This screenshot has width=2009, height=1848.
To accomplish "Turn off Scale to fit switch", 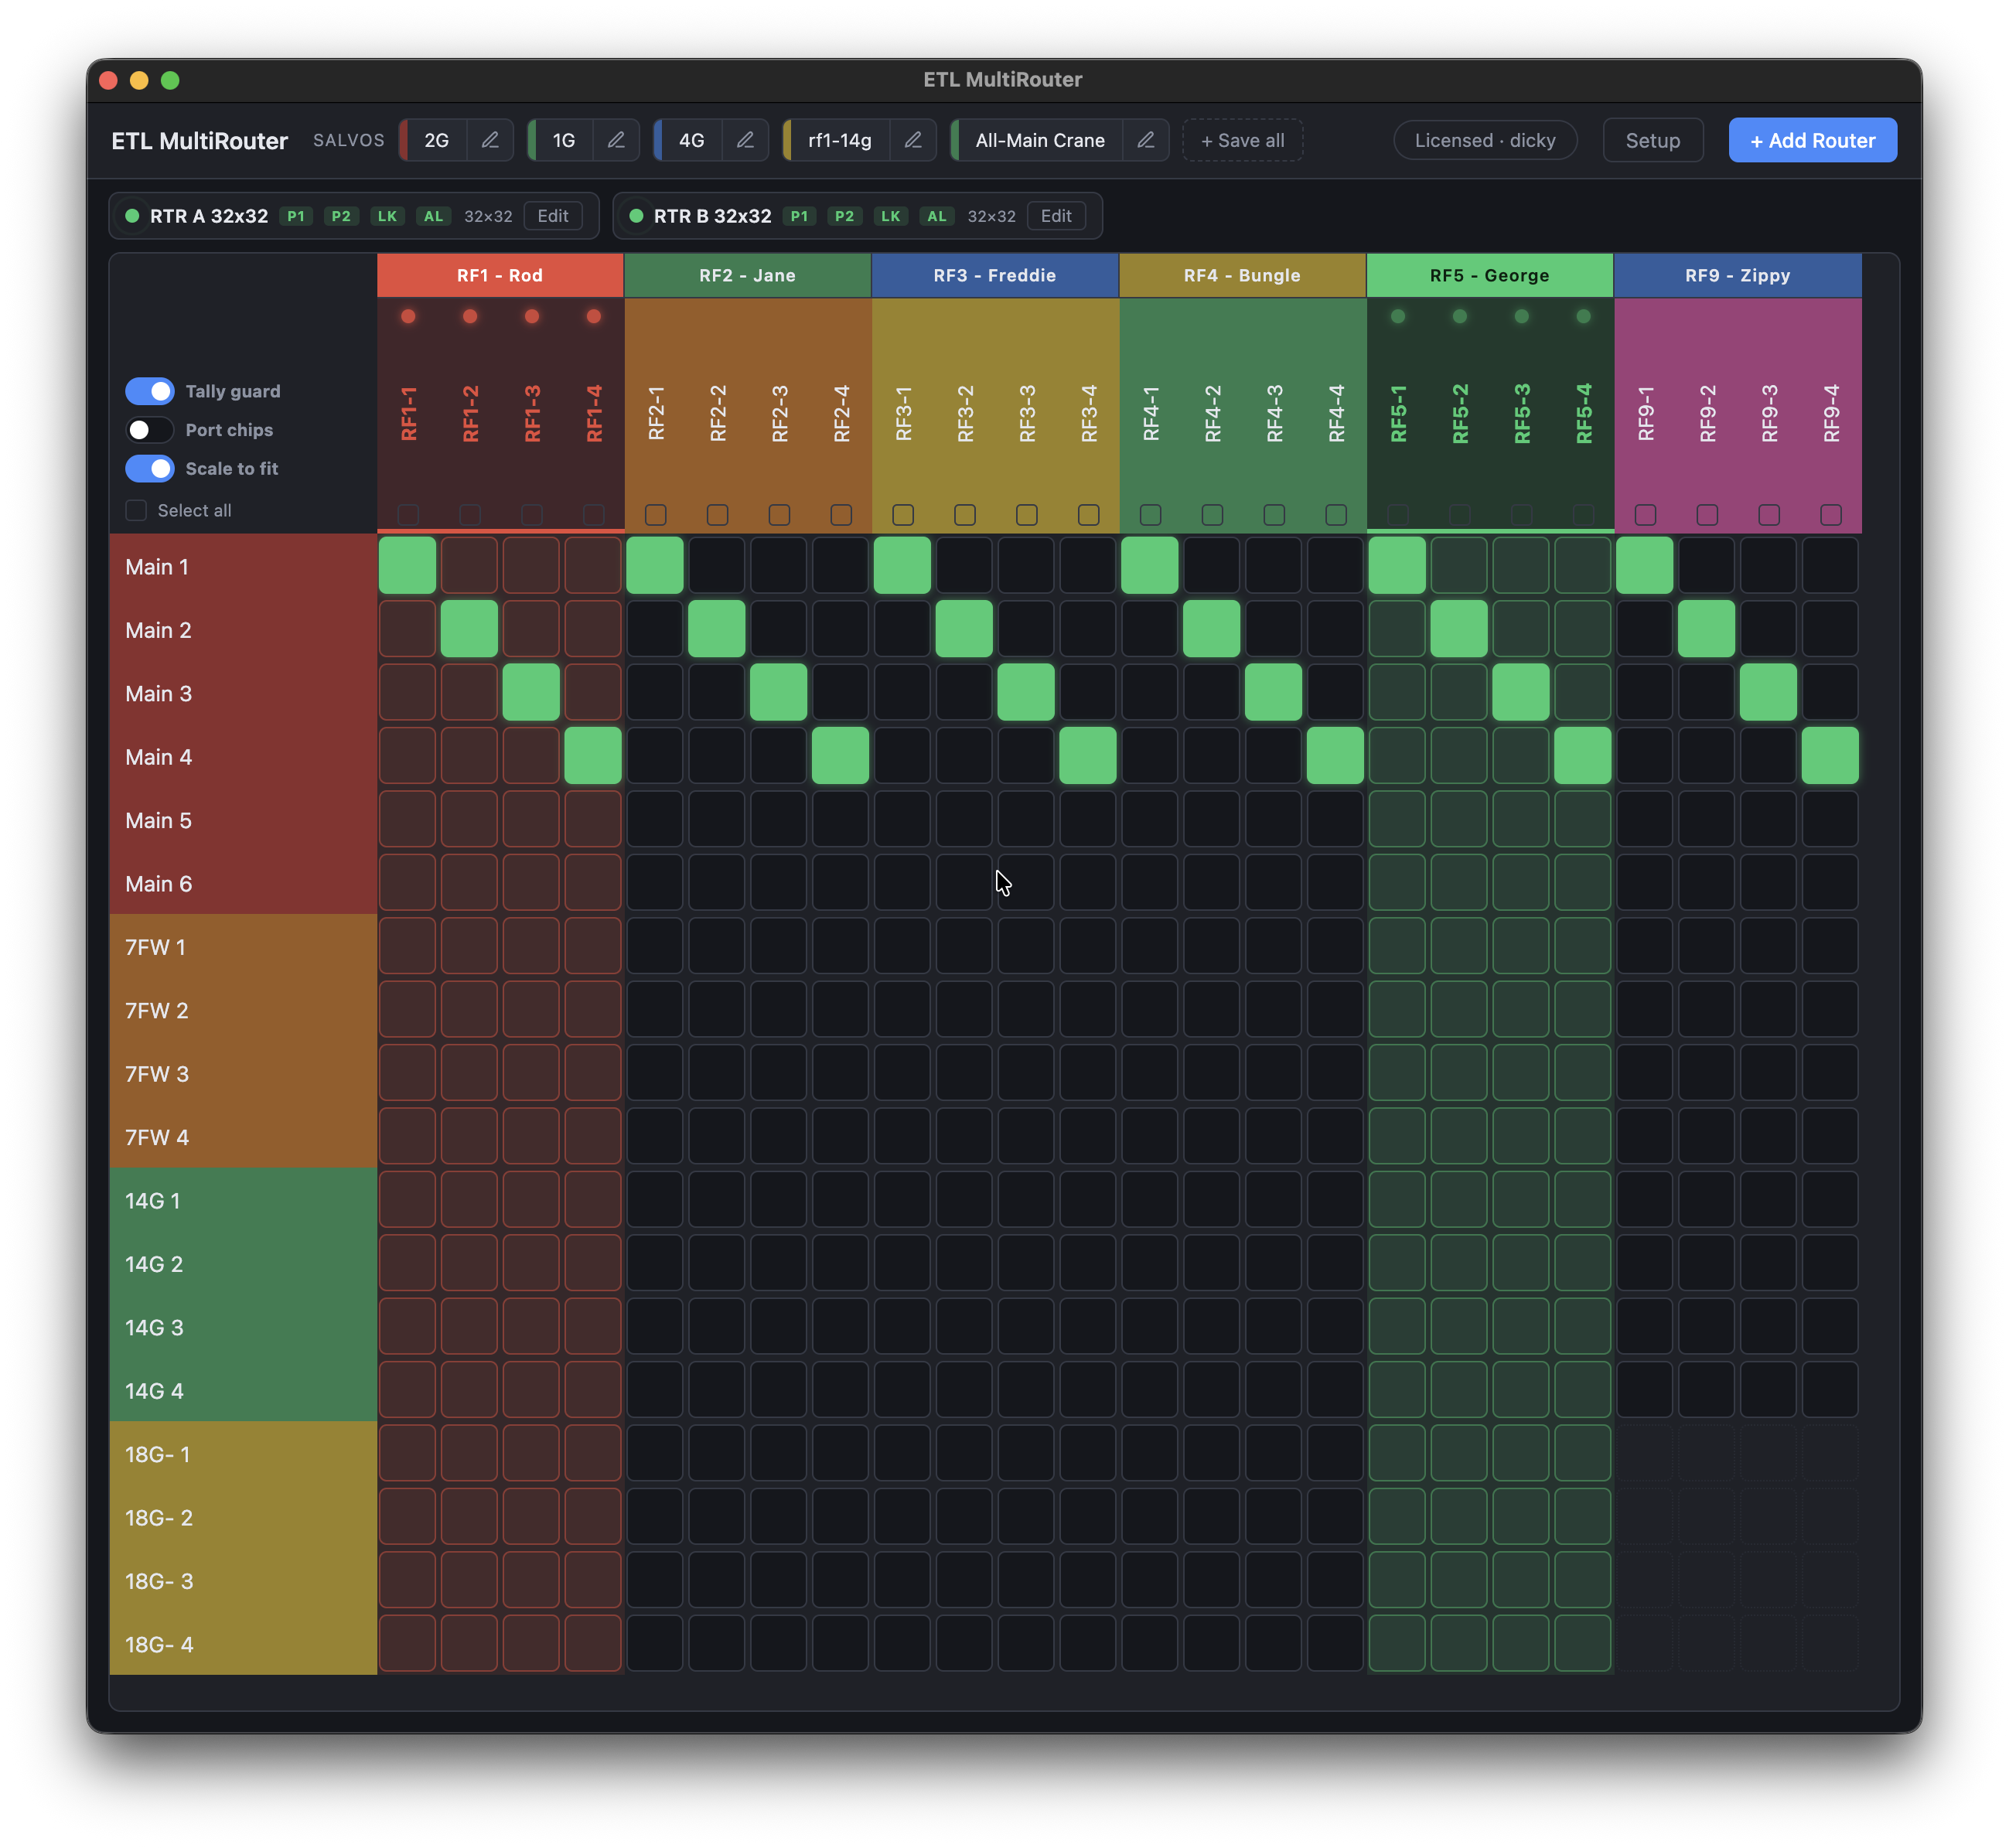I will coord(150,469).
